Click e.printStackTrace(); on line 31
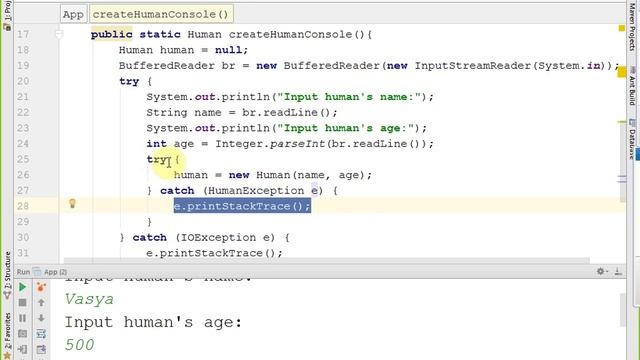Screen dimensions: 640x360 pos(214,253)
